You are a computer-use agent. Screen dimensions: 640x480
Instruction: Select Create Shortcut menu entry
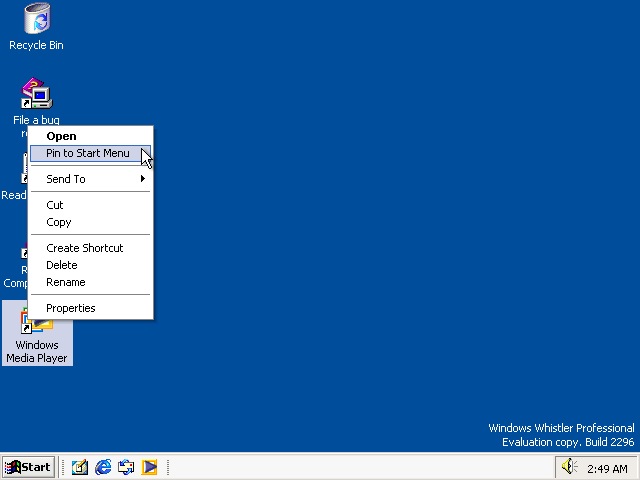click(91, 248)
